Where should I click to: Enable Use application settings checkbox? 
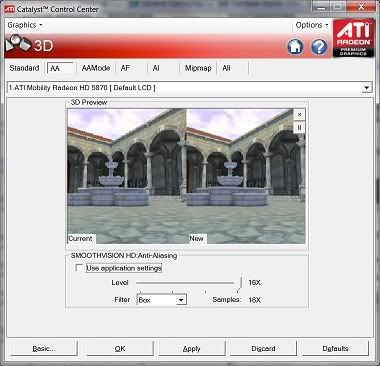coord(79,268)
